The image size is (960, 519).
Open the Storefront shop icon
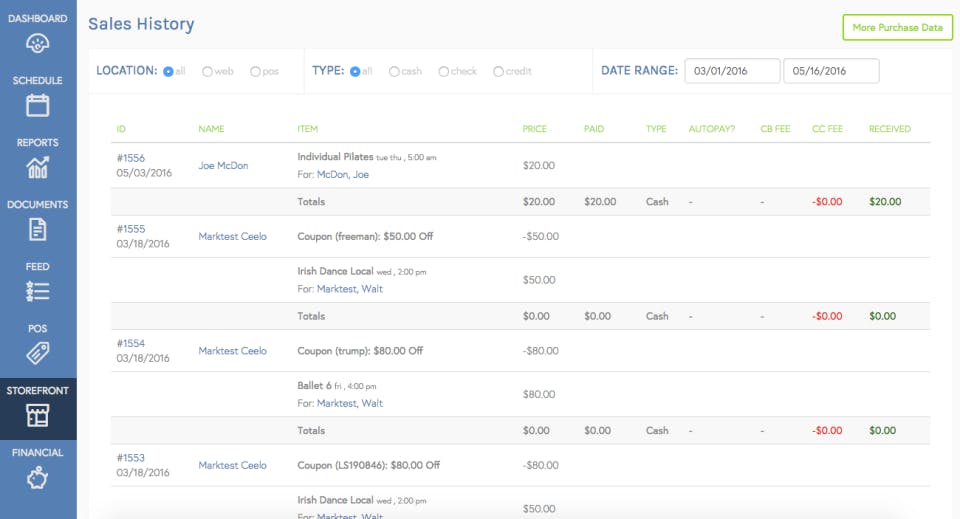point(38,415)
